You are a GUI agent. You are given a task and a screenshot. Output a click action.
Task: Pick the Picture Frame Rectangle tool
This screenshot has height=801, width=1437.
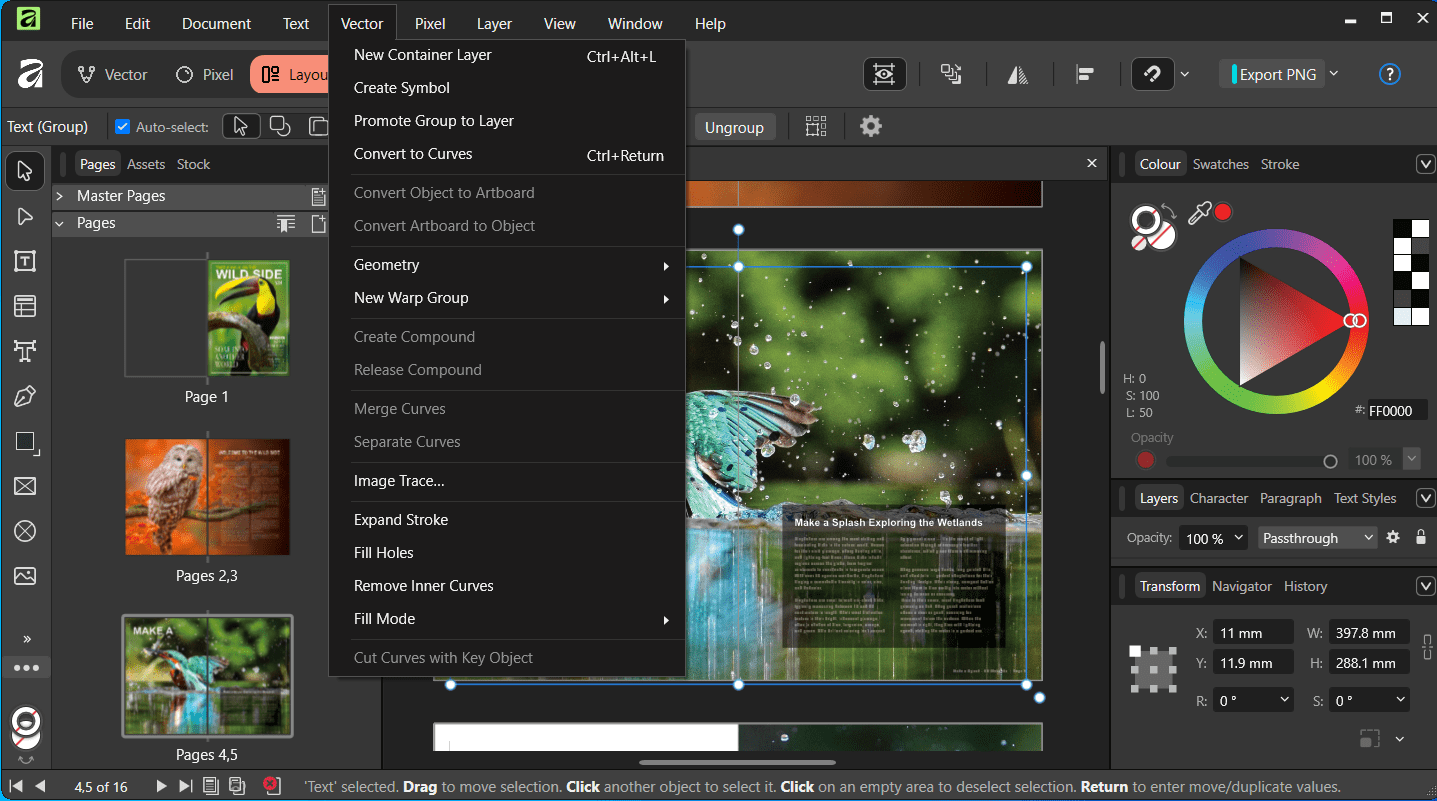click(25, 486)
